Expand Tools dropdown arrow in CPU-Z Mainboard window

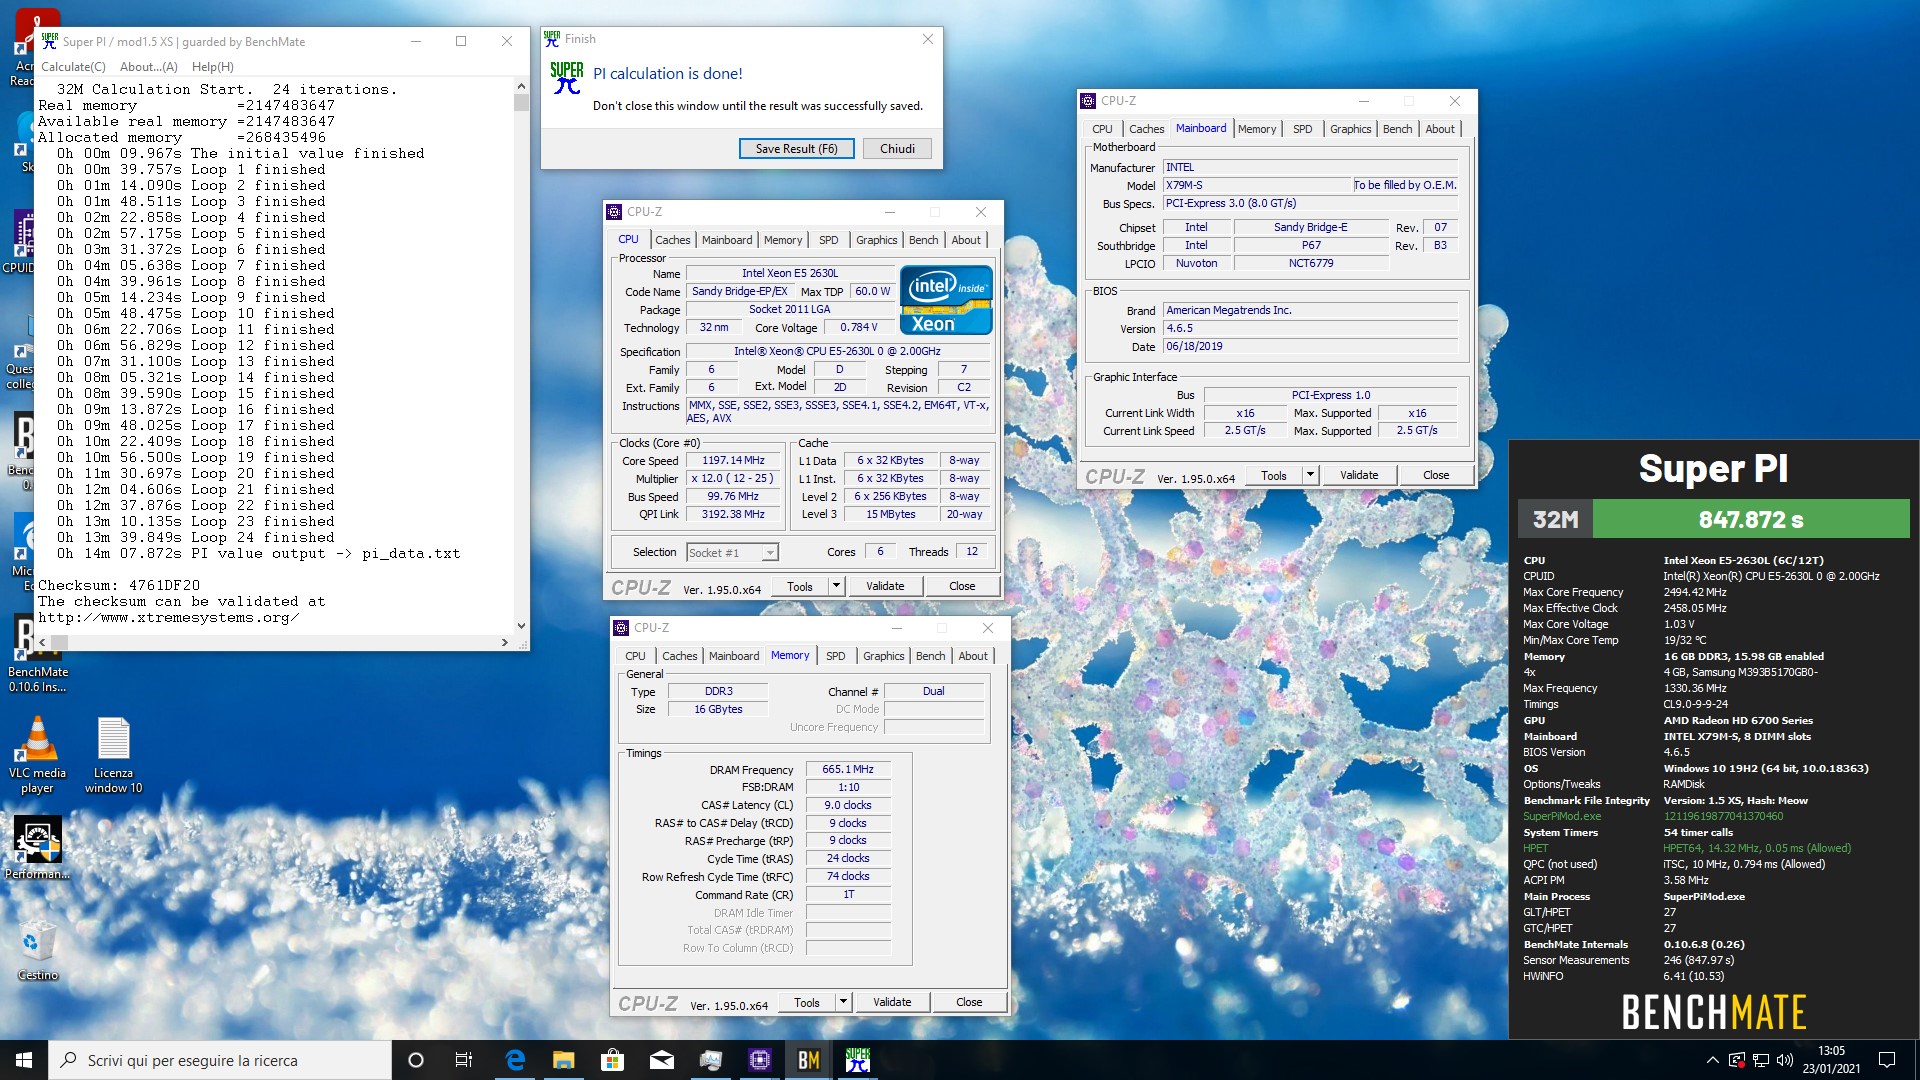pos(1310,475)
